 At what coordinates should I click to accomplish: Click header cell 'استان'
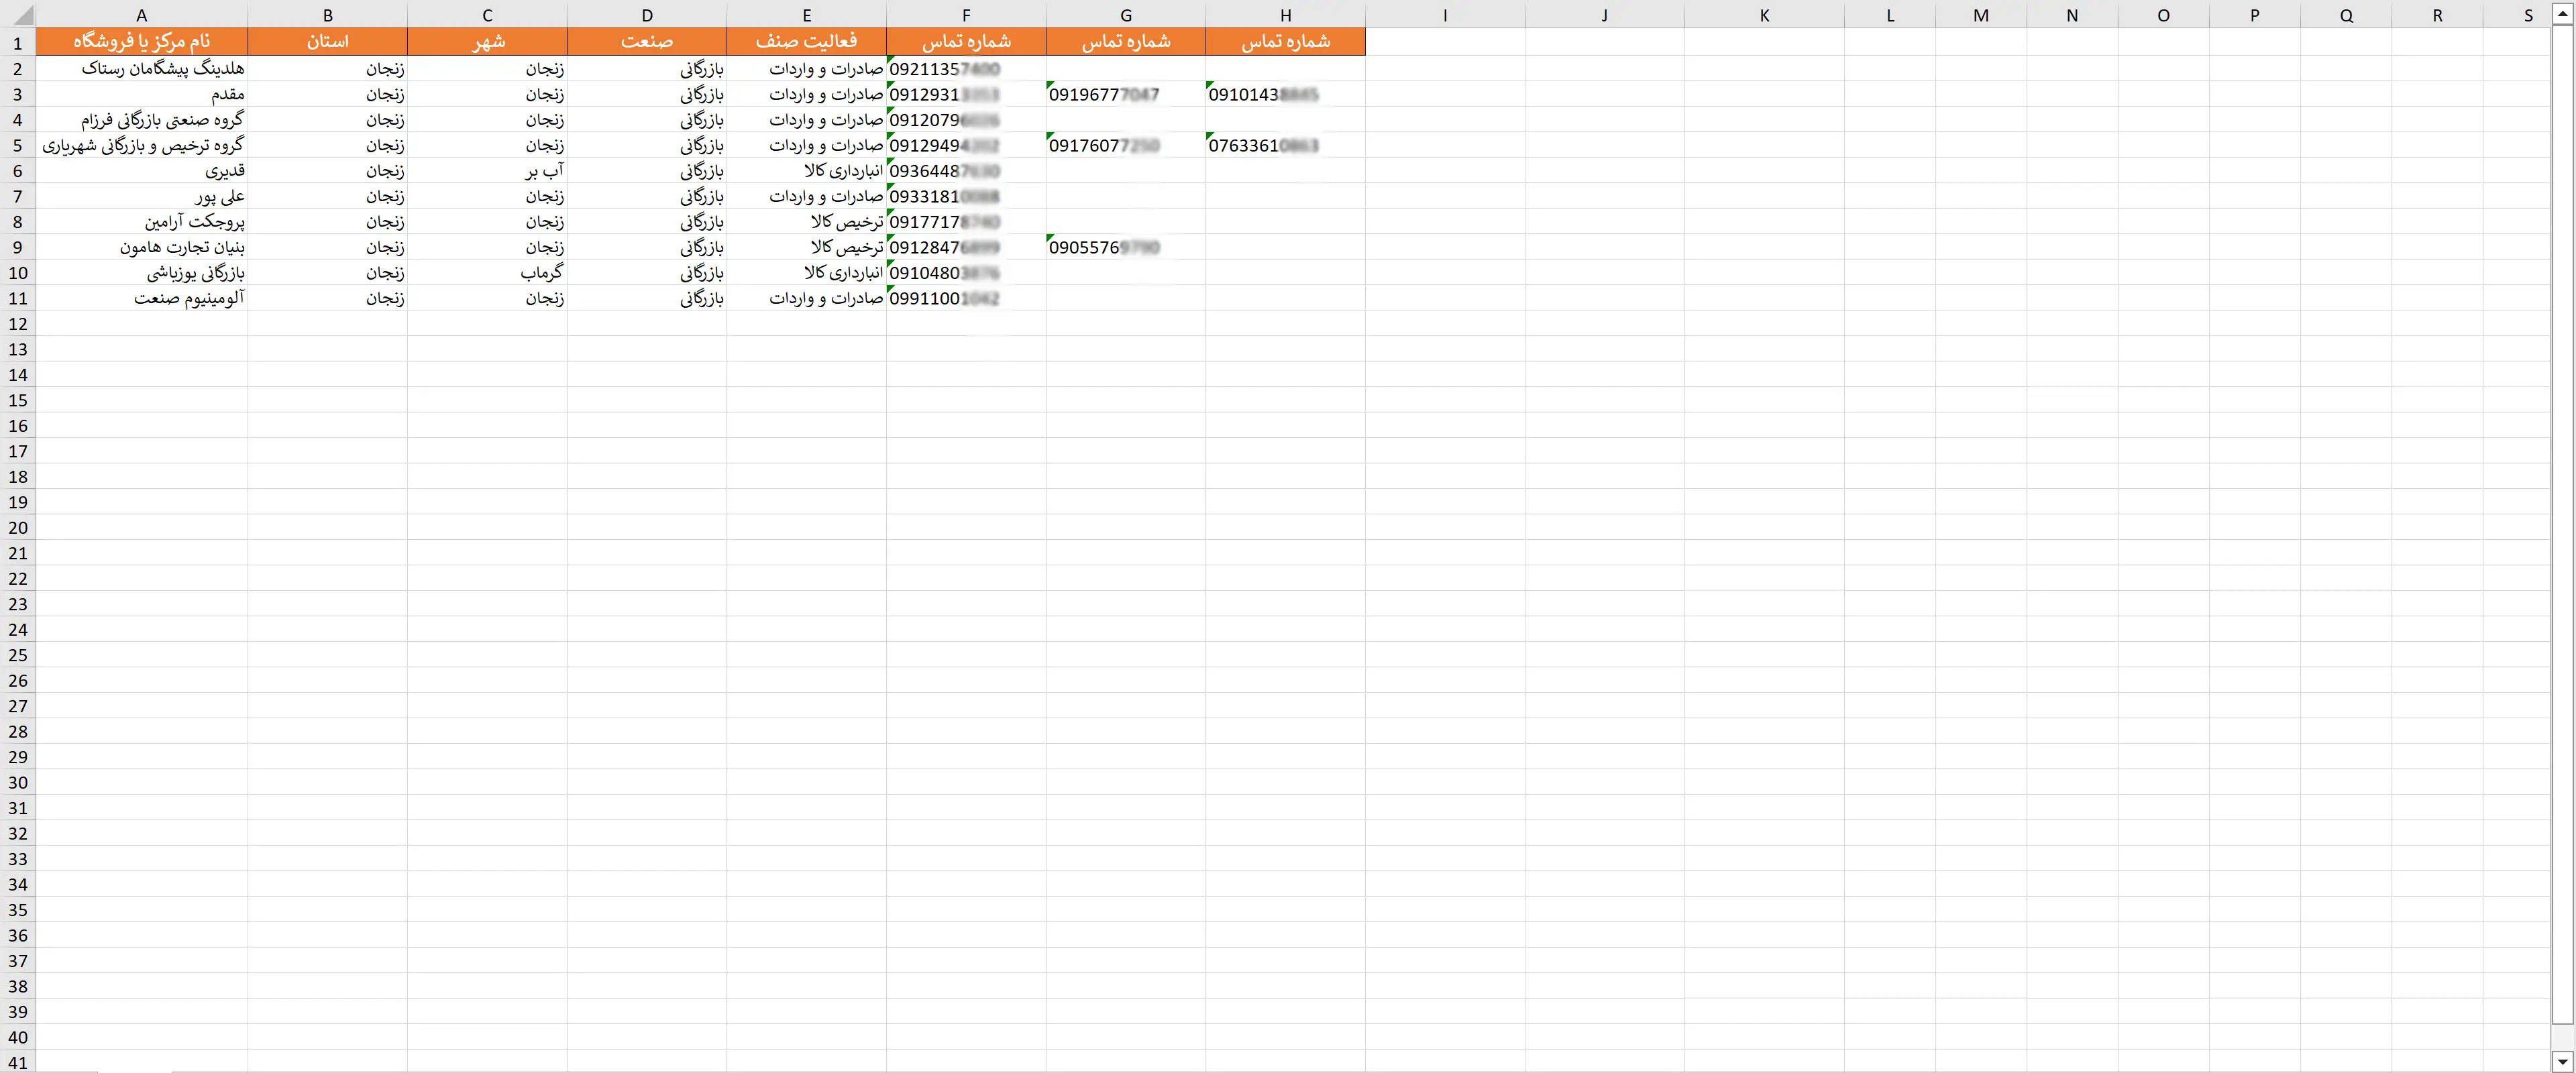click(x=327, y=41)
